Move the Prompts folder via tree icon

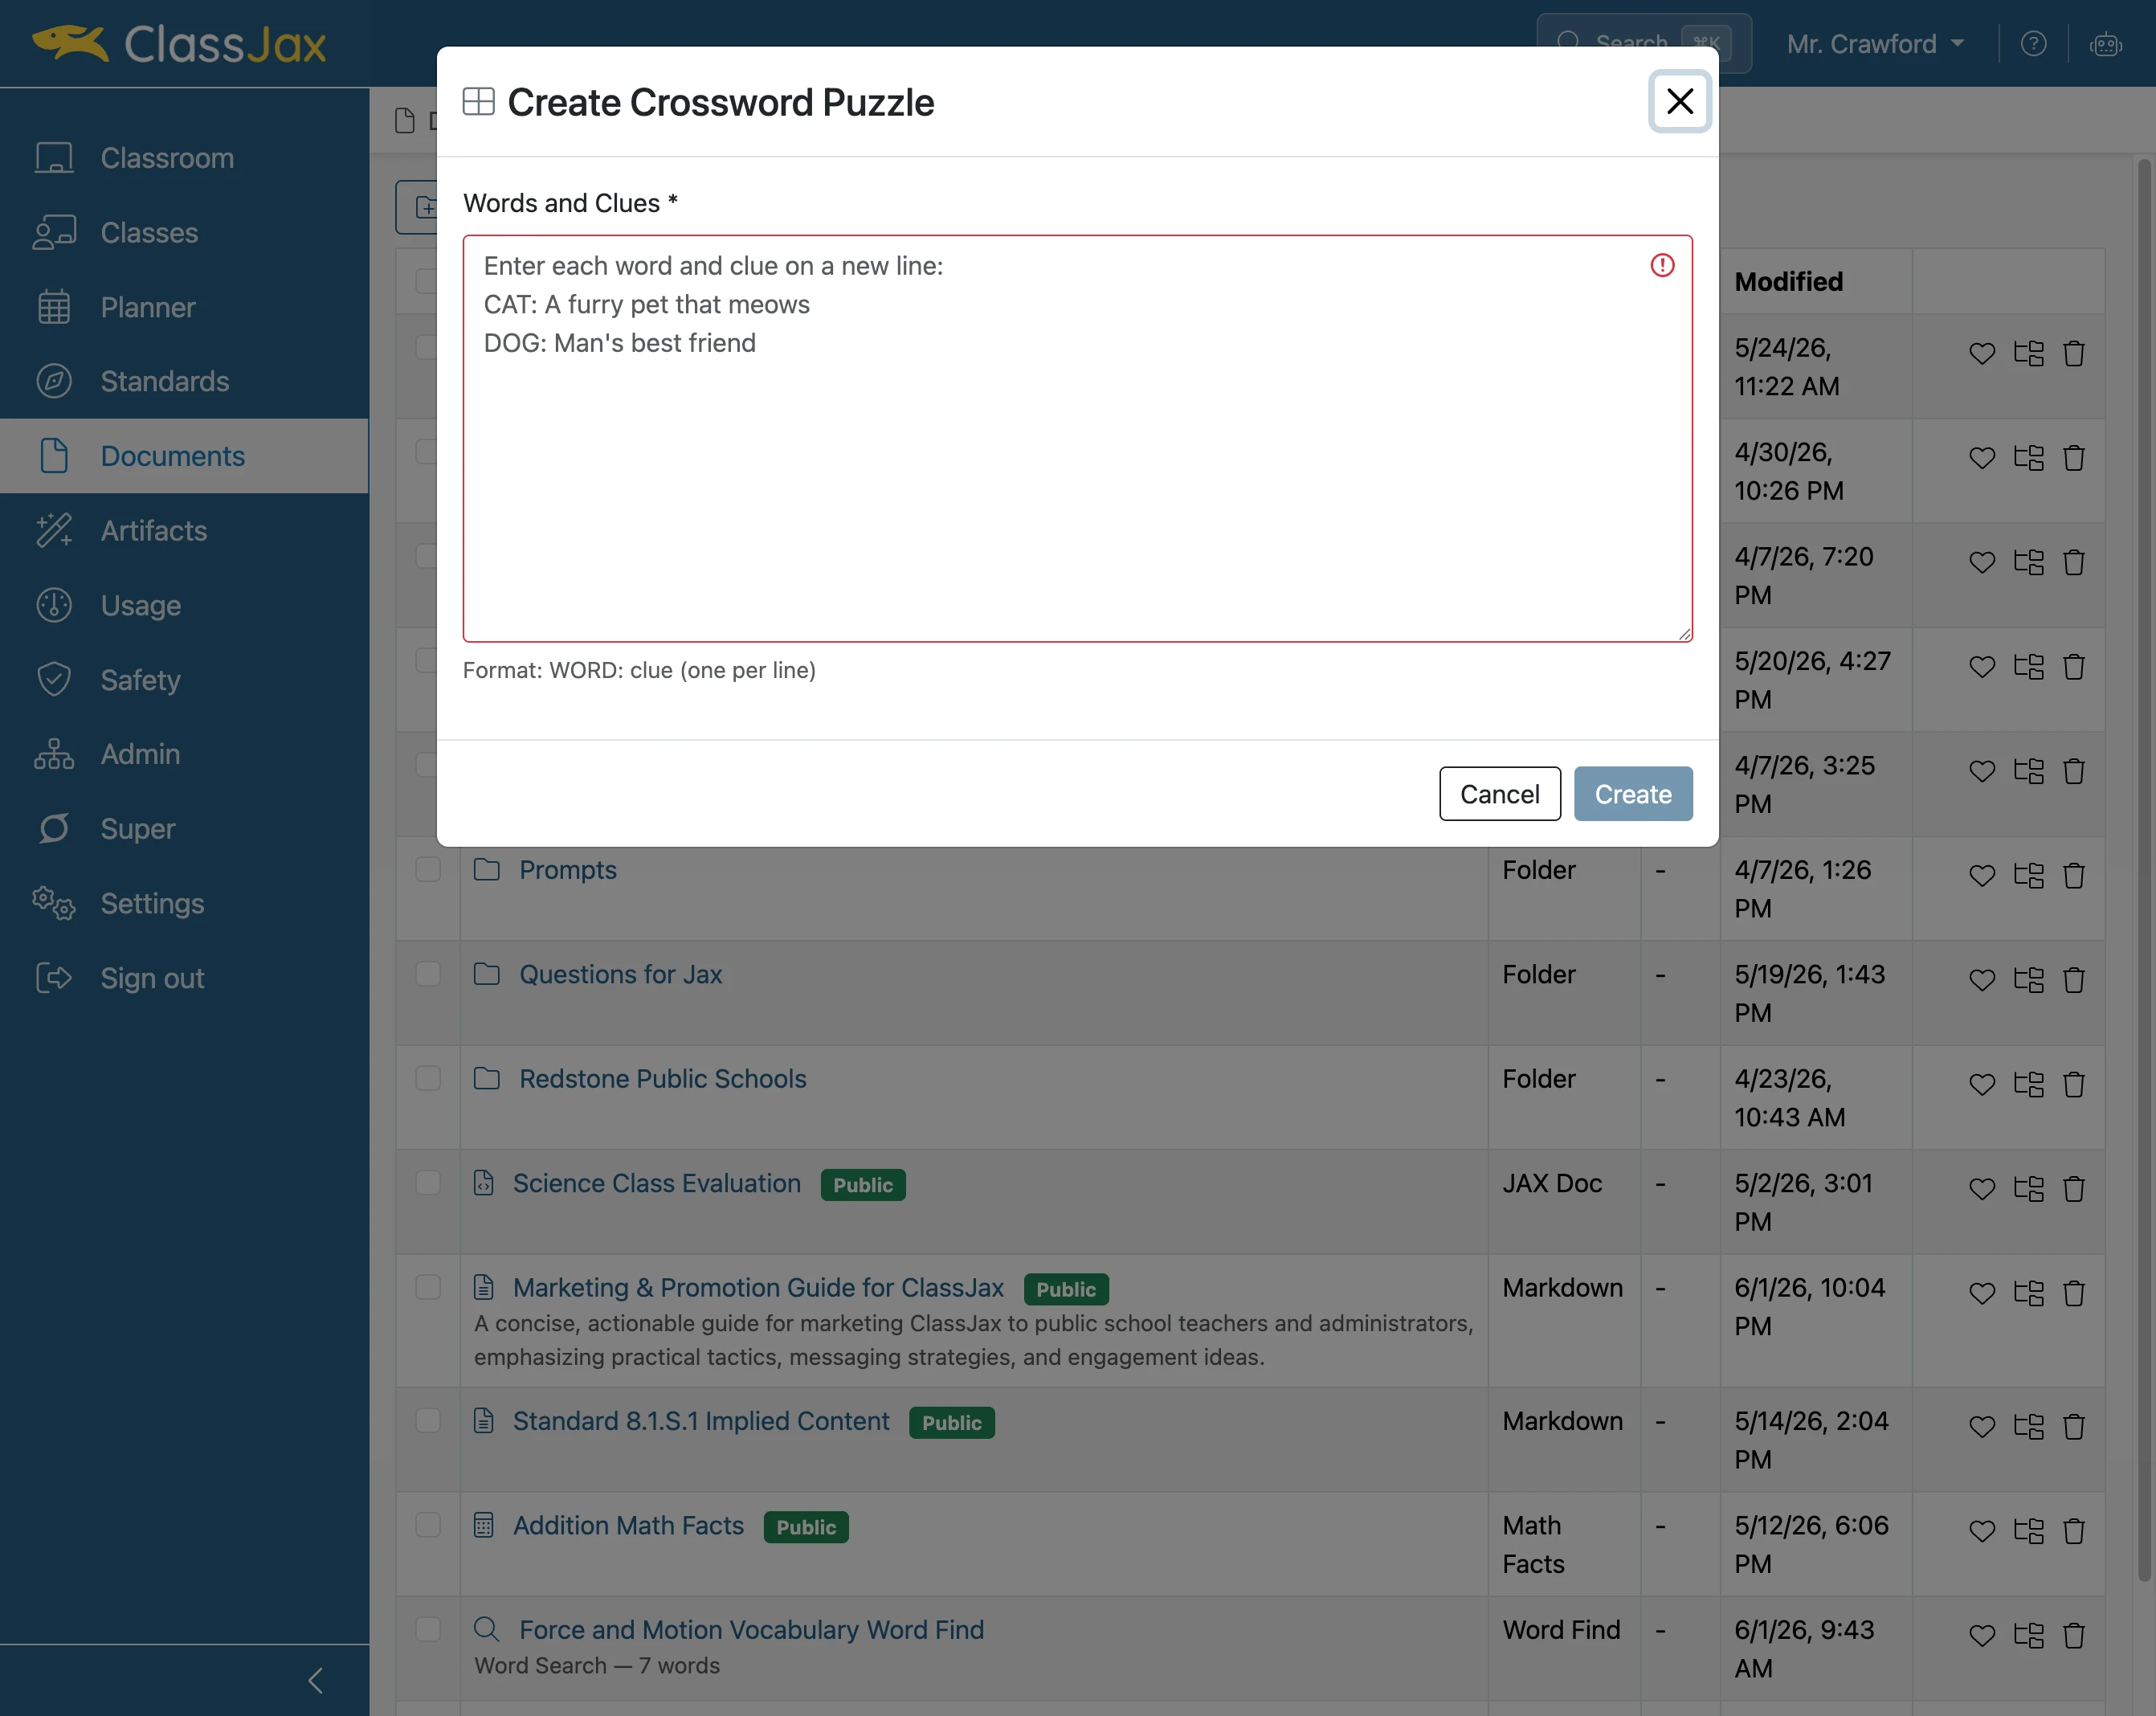point(2028,876)
